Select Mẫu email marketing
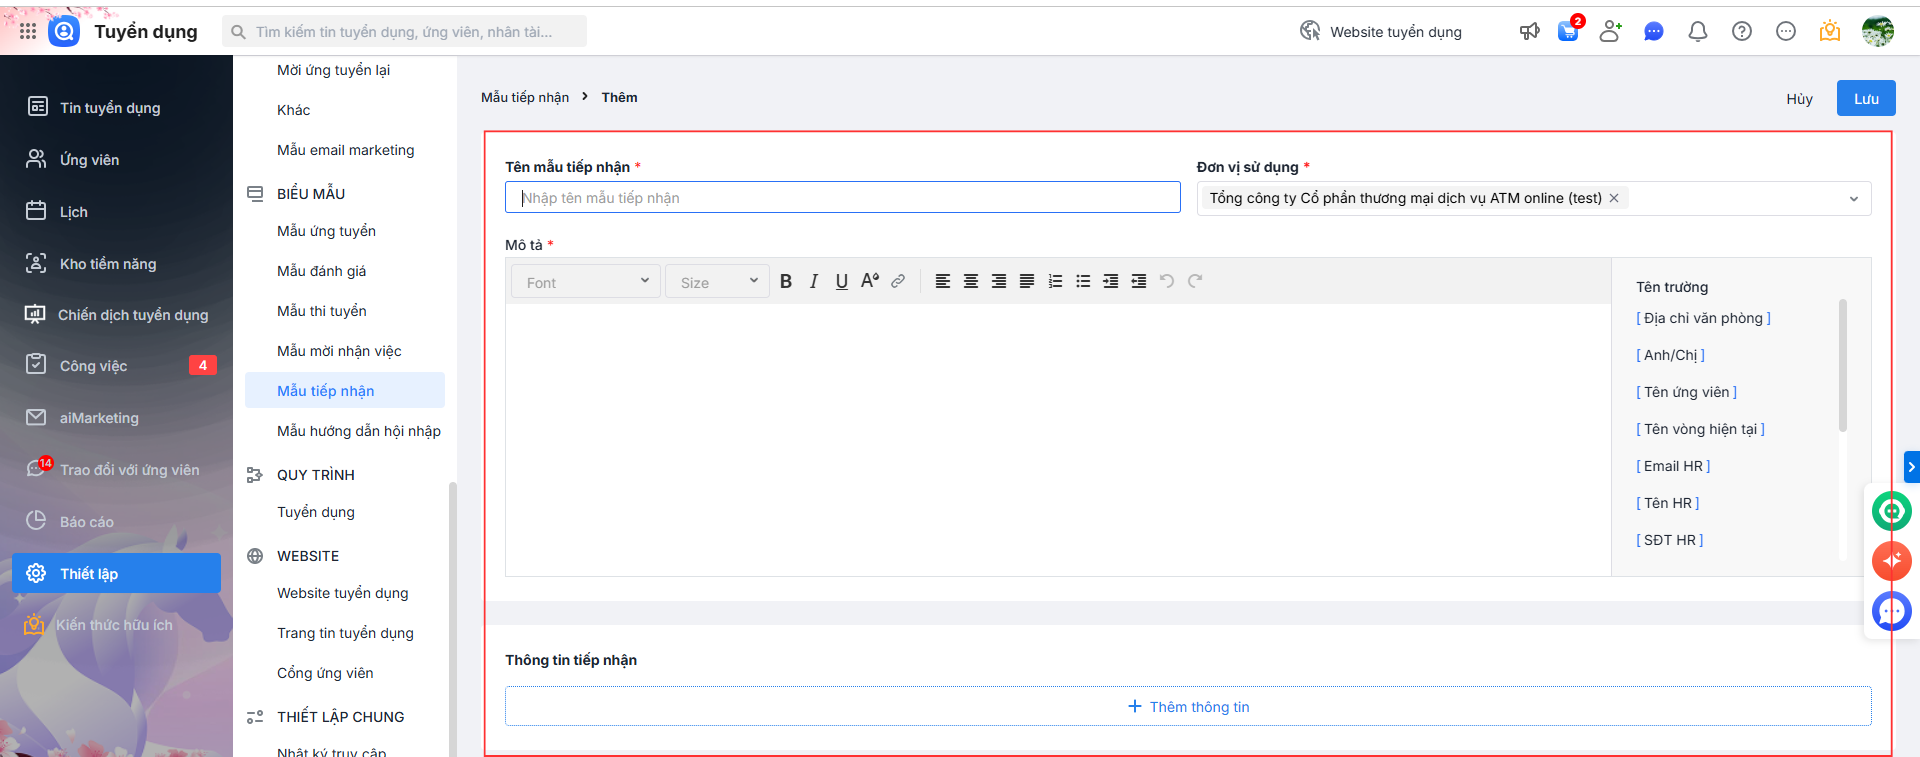This screenshot has width=1920, height=757. [x=345, y=150]
